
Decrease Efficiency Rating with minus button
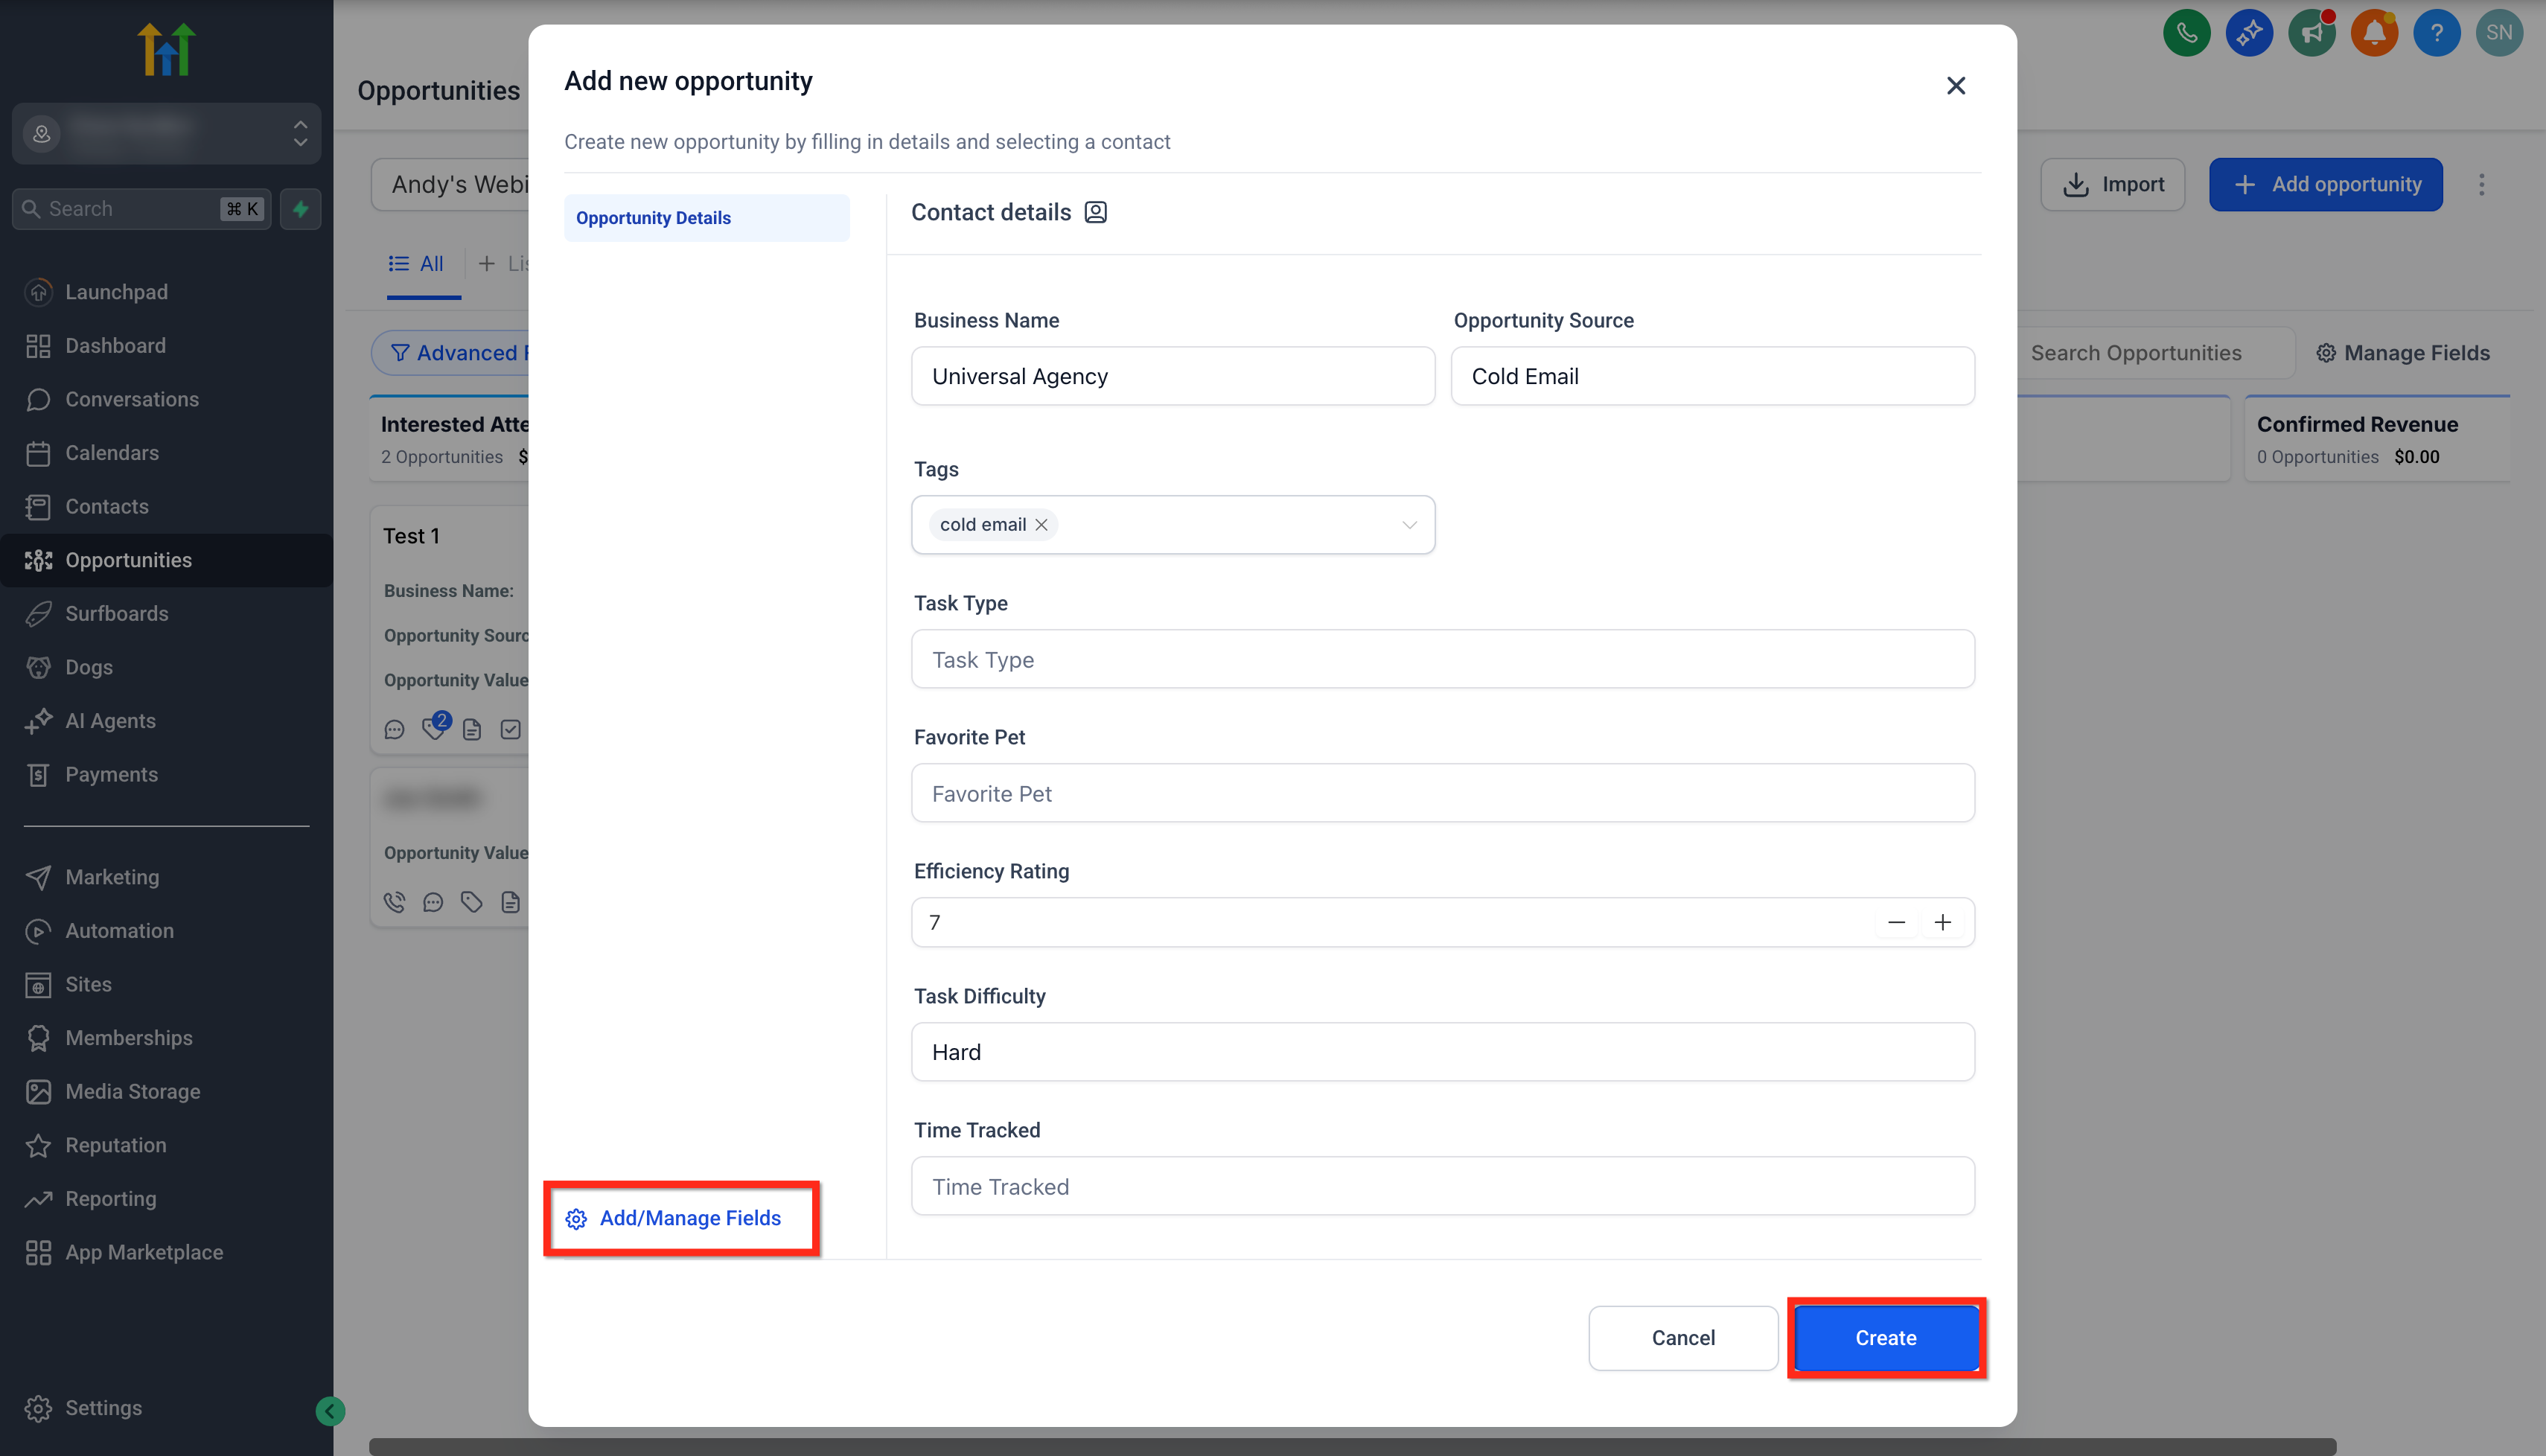1896,922
